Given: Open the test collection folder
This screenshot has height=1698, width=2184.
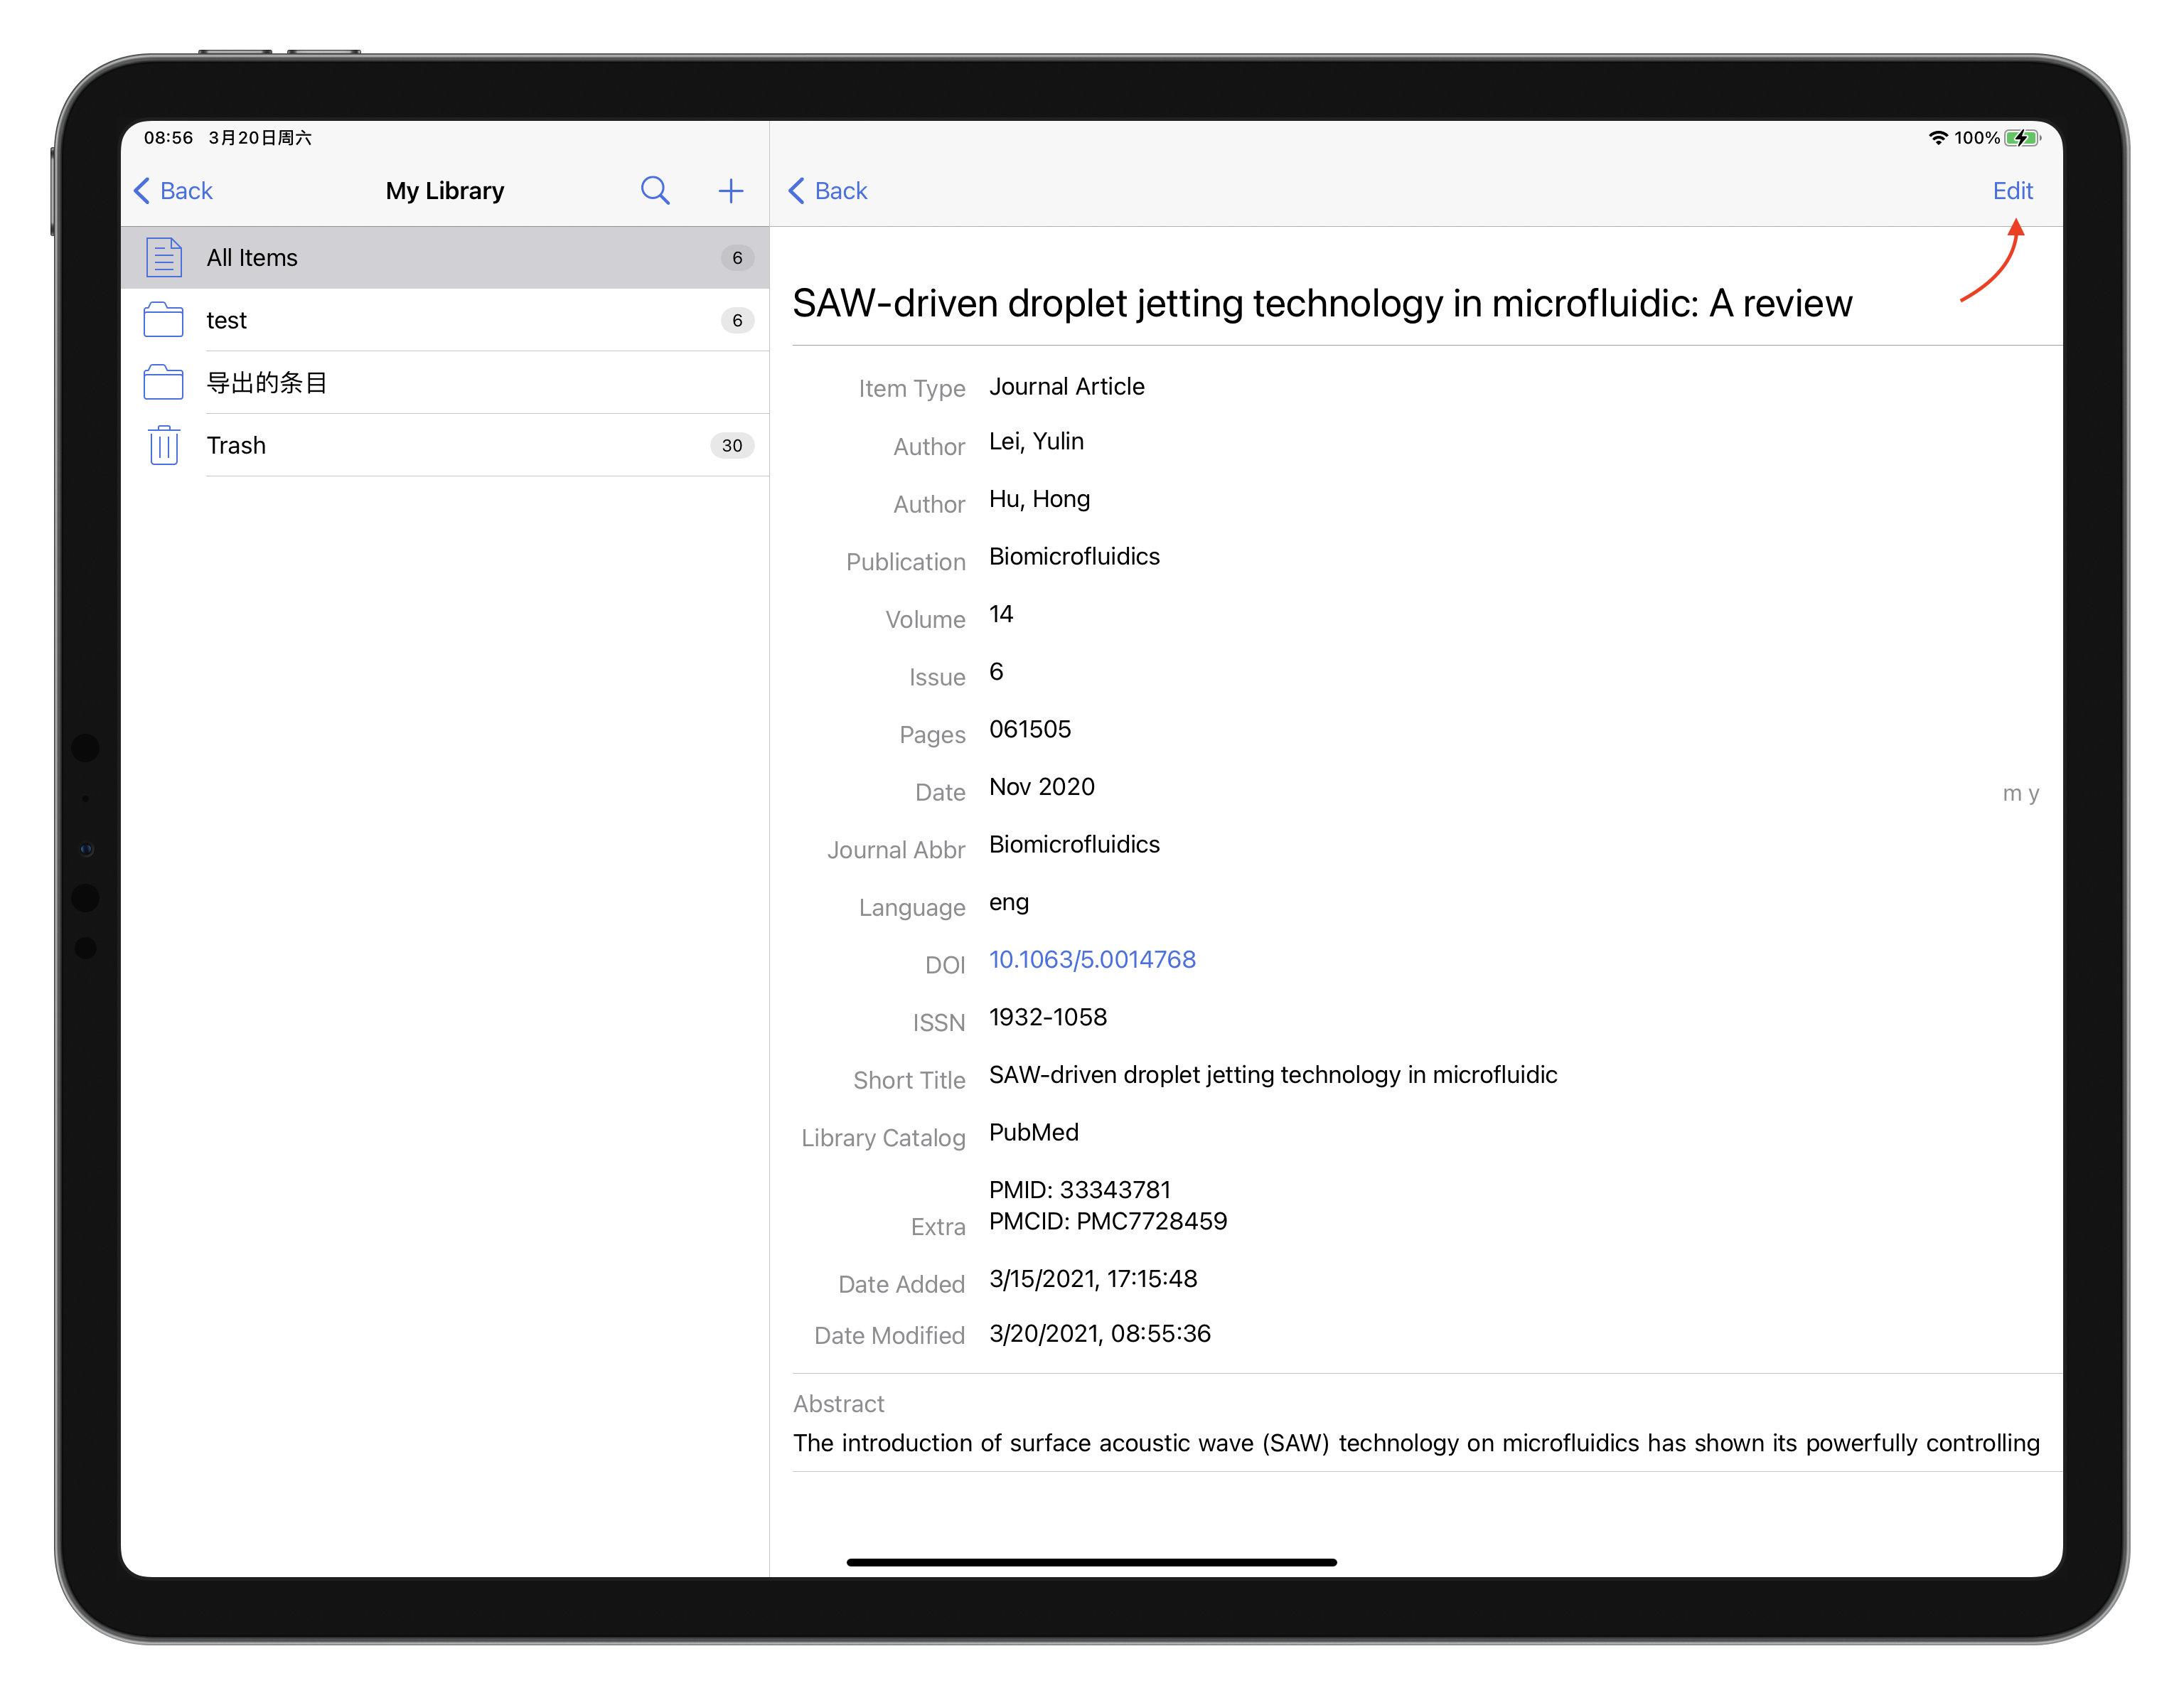Looking at the screenshot, I should click(445, 320).
